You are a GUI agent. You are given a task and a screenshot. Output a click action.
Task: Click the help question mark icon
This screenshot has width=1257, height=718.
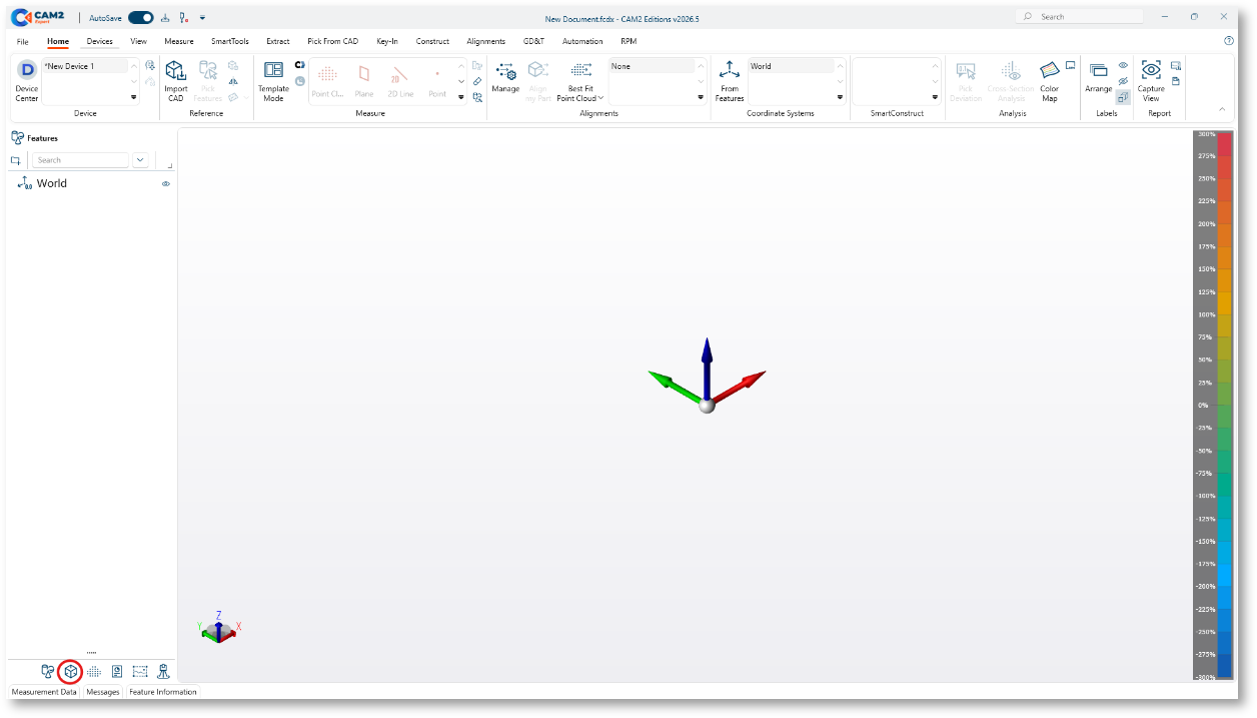pos(1229,41)
